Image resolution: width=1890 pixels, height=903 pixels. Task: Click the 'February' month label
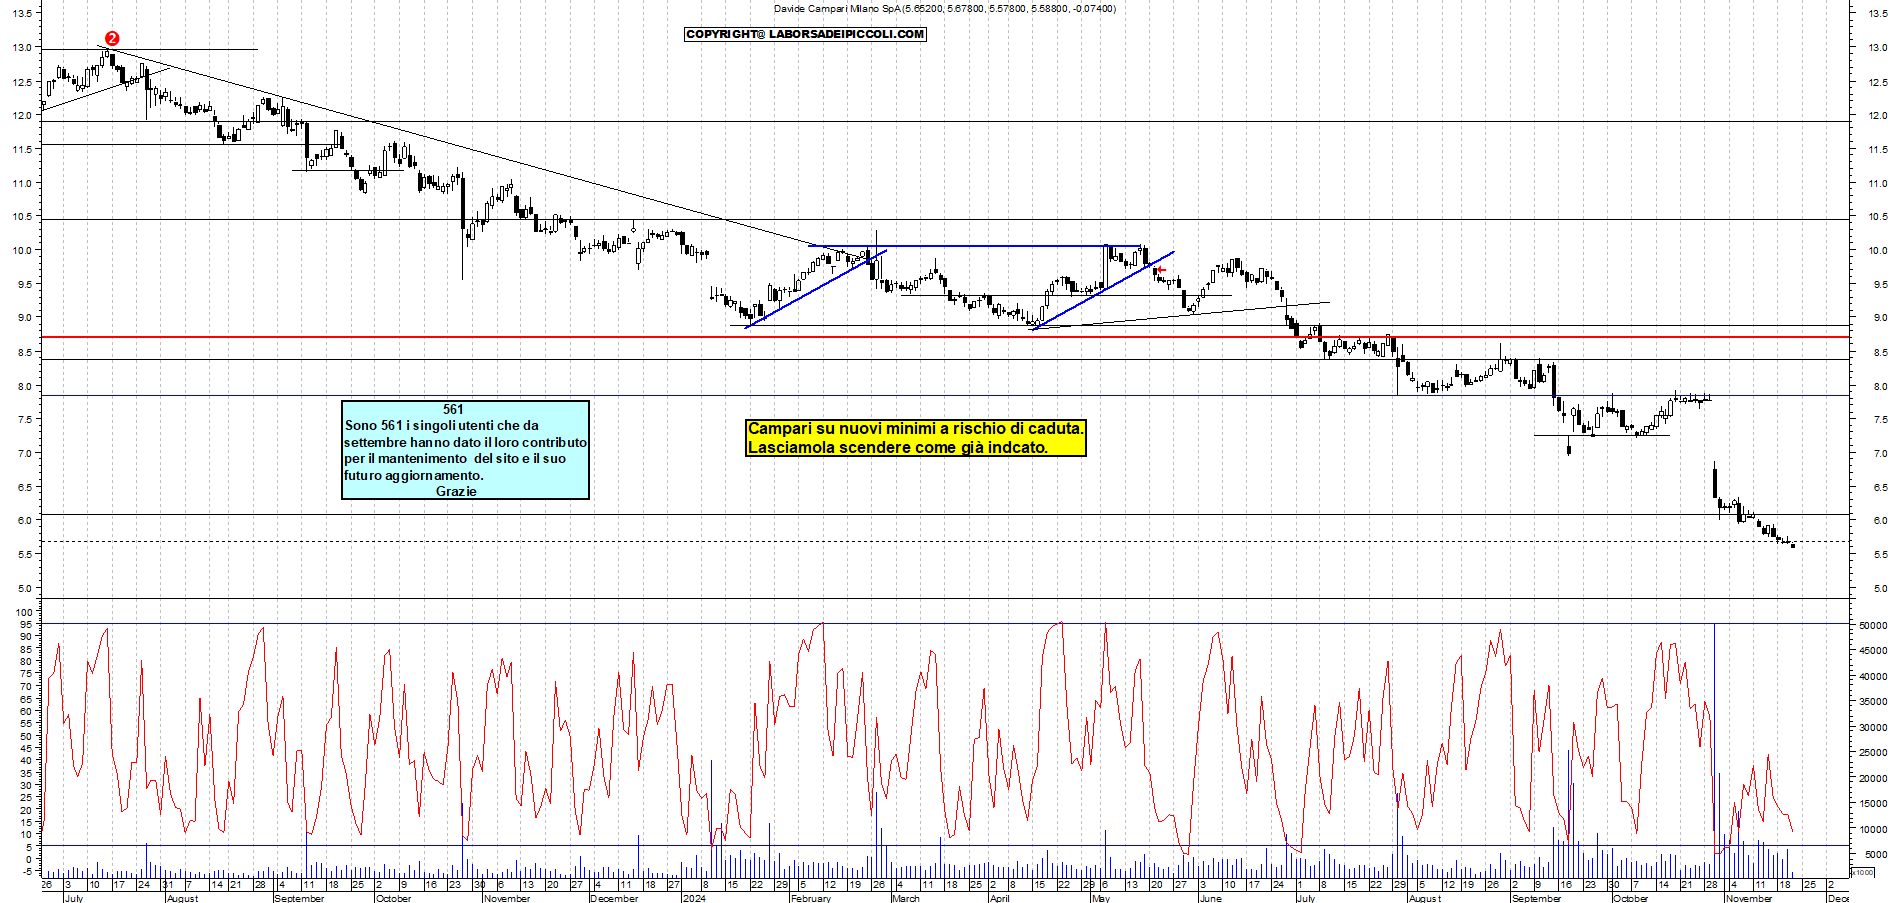click(x=811, y=898)
